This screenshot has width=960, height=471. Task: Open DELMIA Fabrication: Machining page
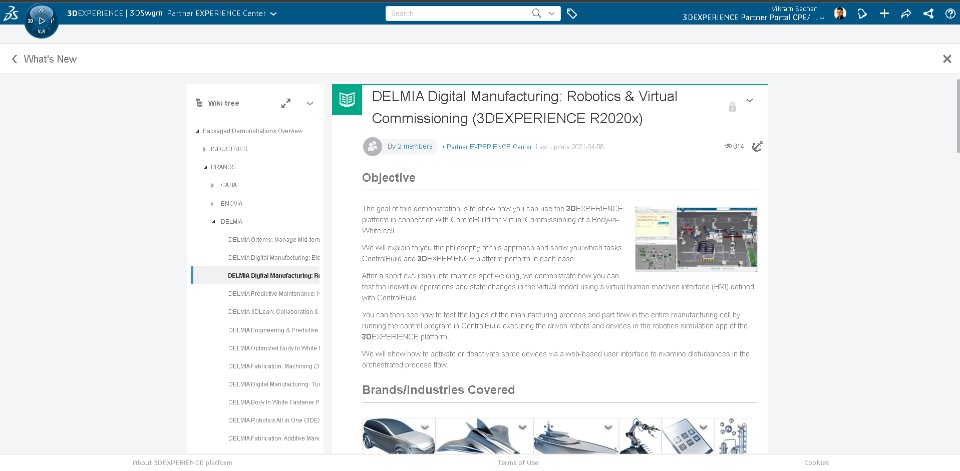tap(274, 366)
